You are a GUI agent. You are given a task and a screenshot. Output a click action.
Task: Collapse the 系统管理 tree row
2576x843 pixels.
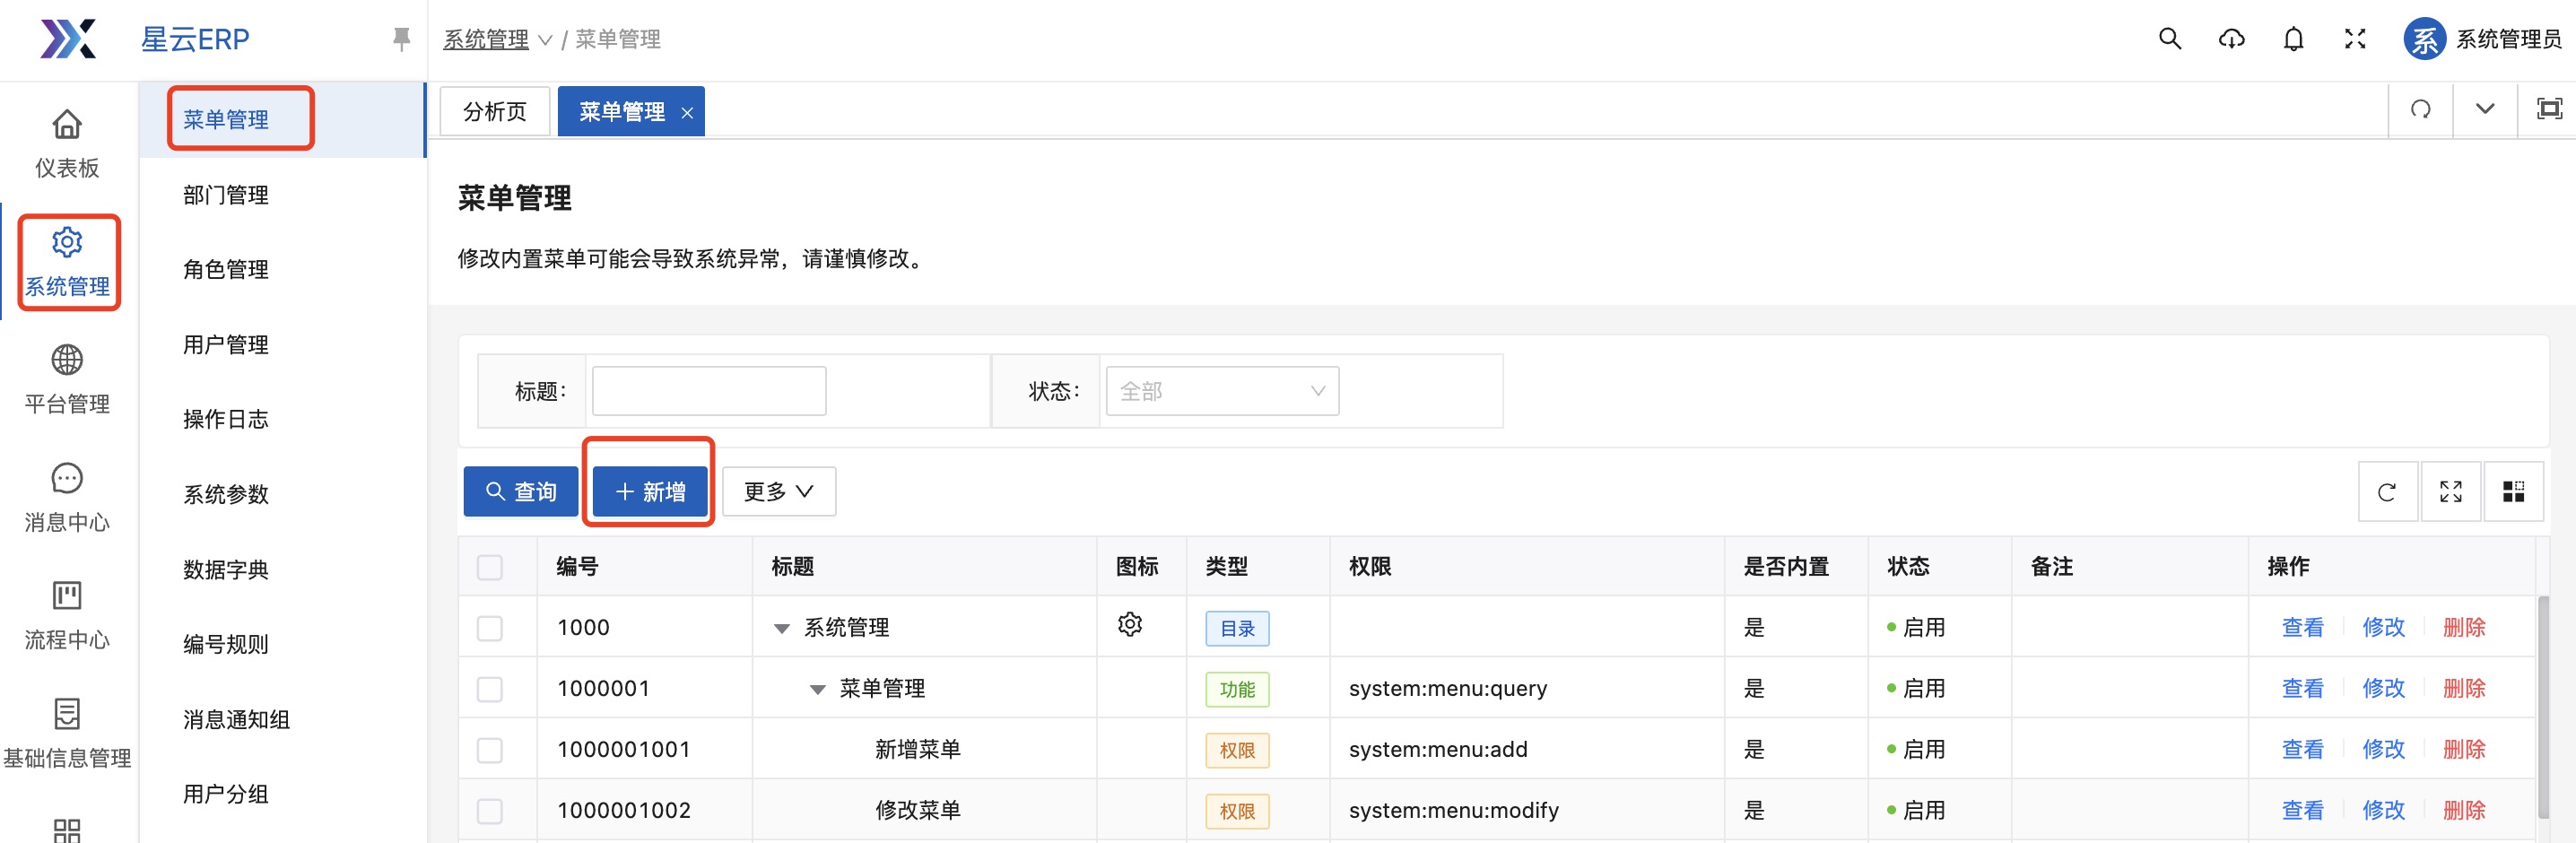click(x=782, y=629)
